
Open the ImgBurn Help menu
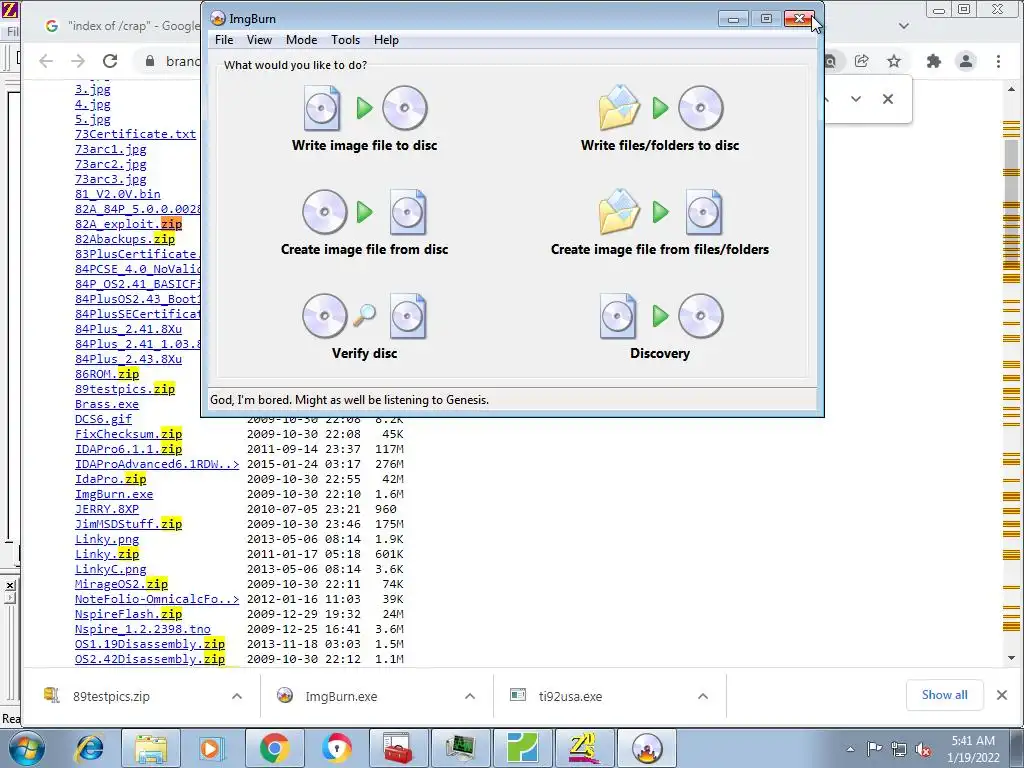(x=386, y=40)
